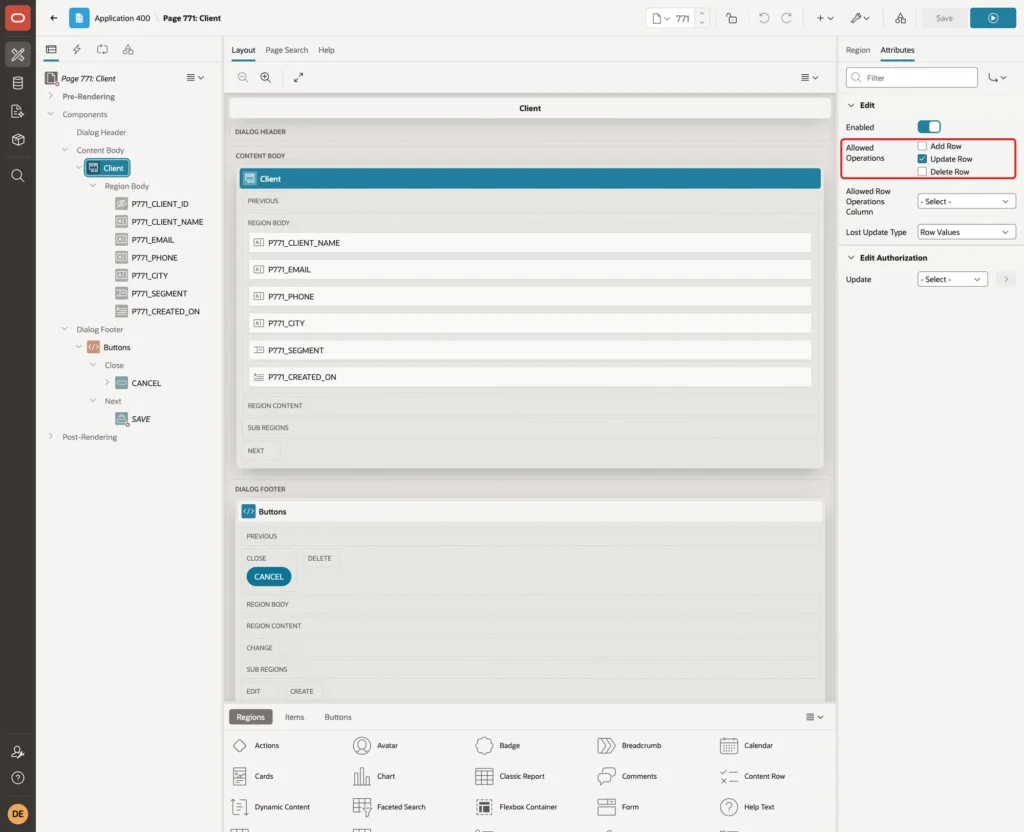Switch gallery to Buttons tab
Viewport: 1024px width, 832px height.
click(338, 716)
